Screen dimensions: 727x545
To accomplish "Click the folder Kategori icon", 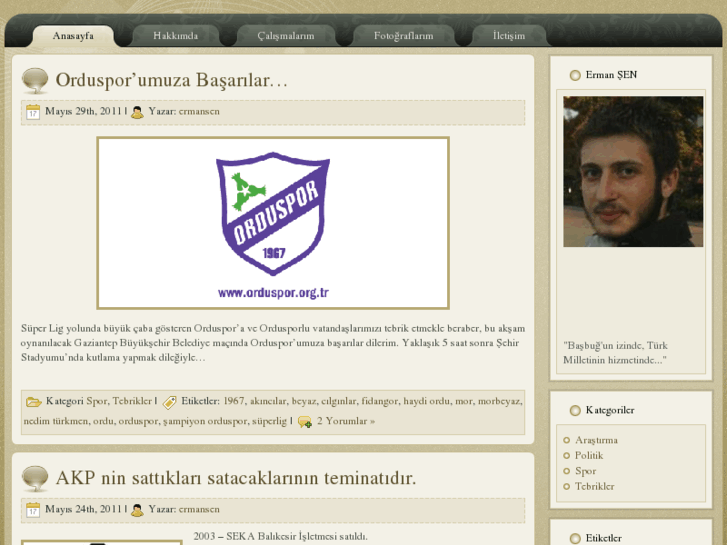I will click(34, 401).
